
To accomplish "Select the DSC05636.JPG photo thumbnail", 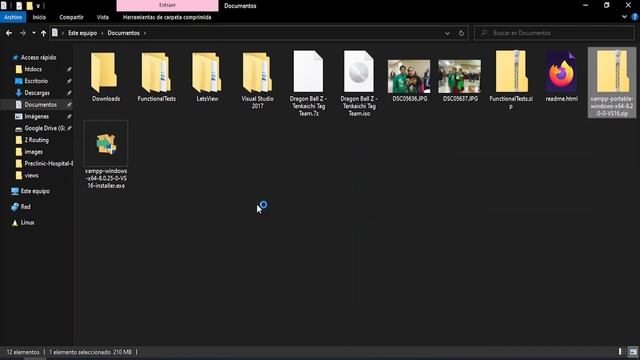I will [409, 76].
